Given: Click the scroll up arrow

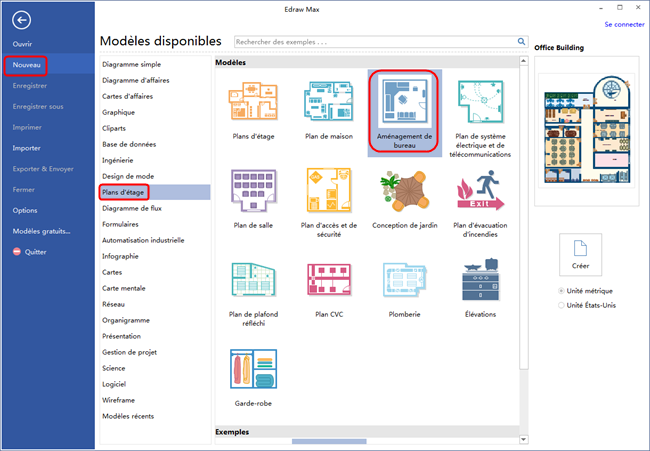Looking at the screenshot, I should pos(524,61).
